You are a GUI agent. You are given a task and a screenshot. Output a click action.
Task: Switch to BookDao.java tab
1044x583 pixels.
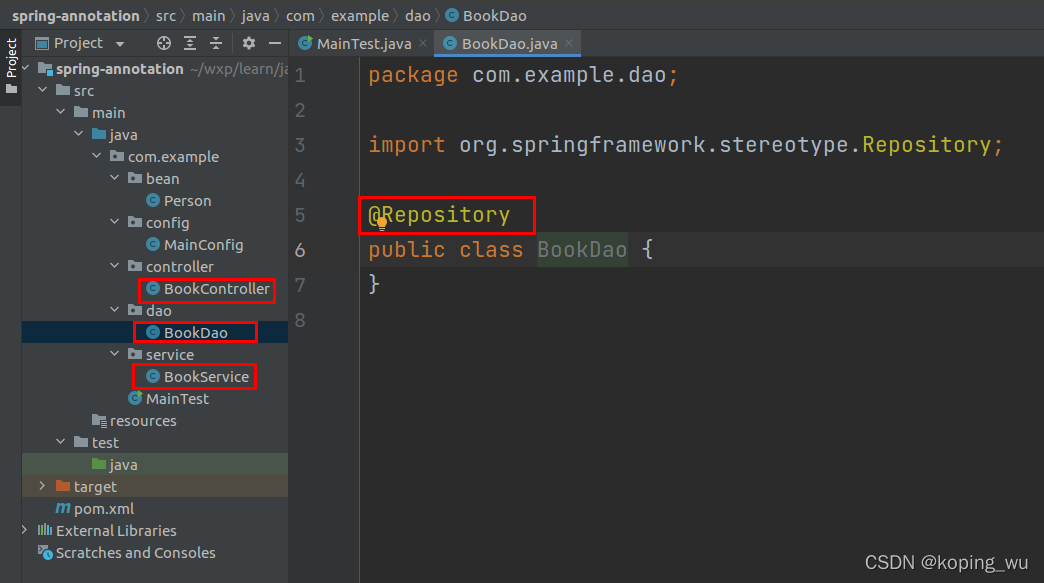pyautogui.click(x=509, y=44)
